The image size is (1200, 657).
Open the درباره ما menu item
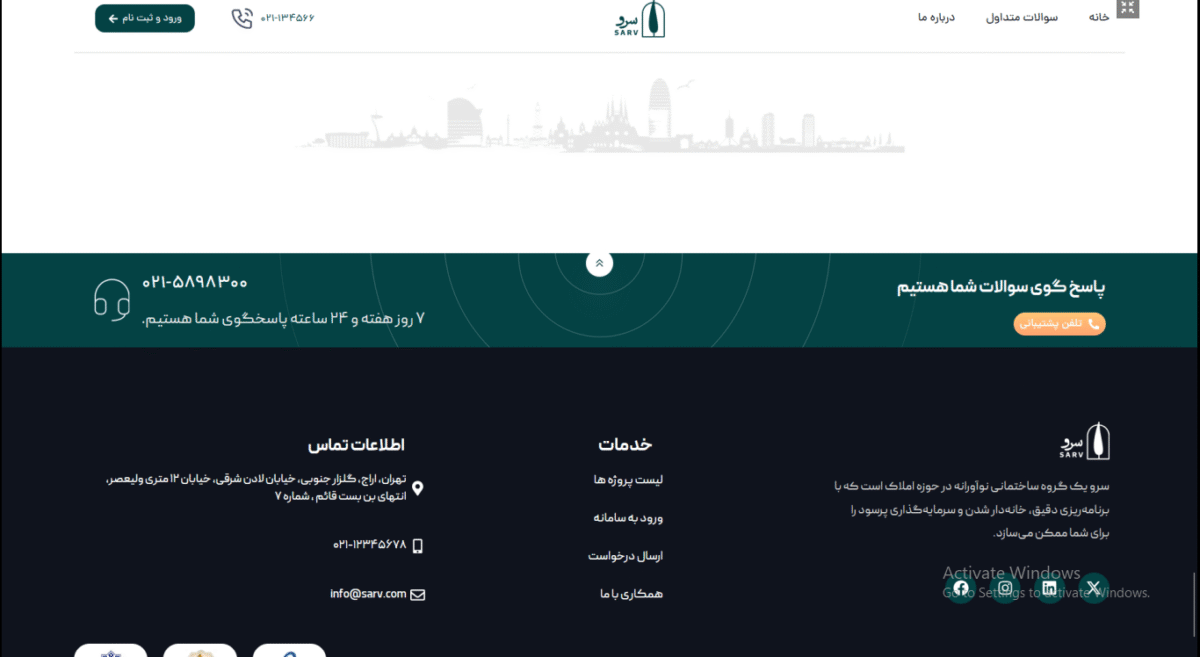(x=937, y=17)
